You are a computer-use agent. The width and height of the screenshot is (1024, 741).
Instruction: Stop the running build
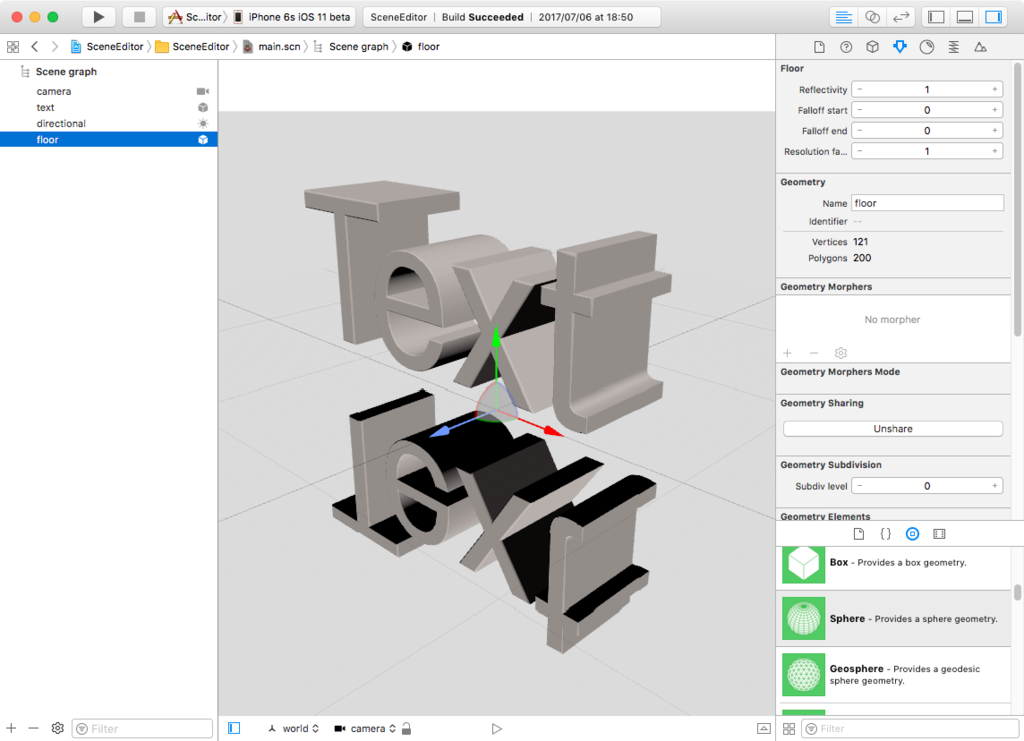(x=139, y=17)
